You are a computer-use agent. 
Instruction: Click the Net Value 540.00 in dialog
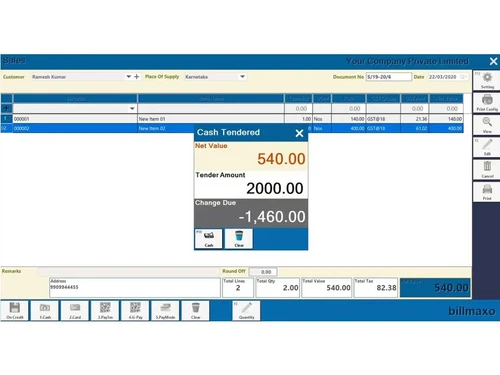click(x=281, y=159)
